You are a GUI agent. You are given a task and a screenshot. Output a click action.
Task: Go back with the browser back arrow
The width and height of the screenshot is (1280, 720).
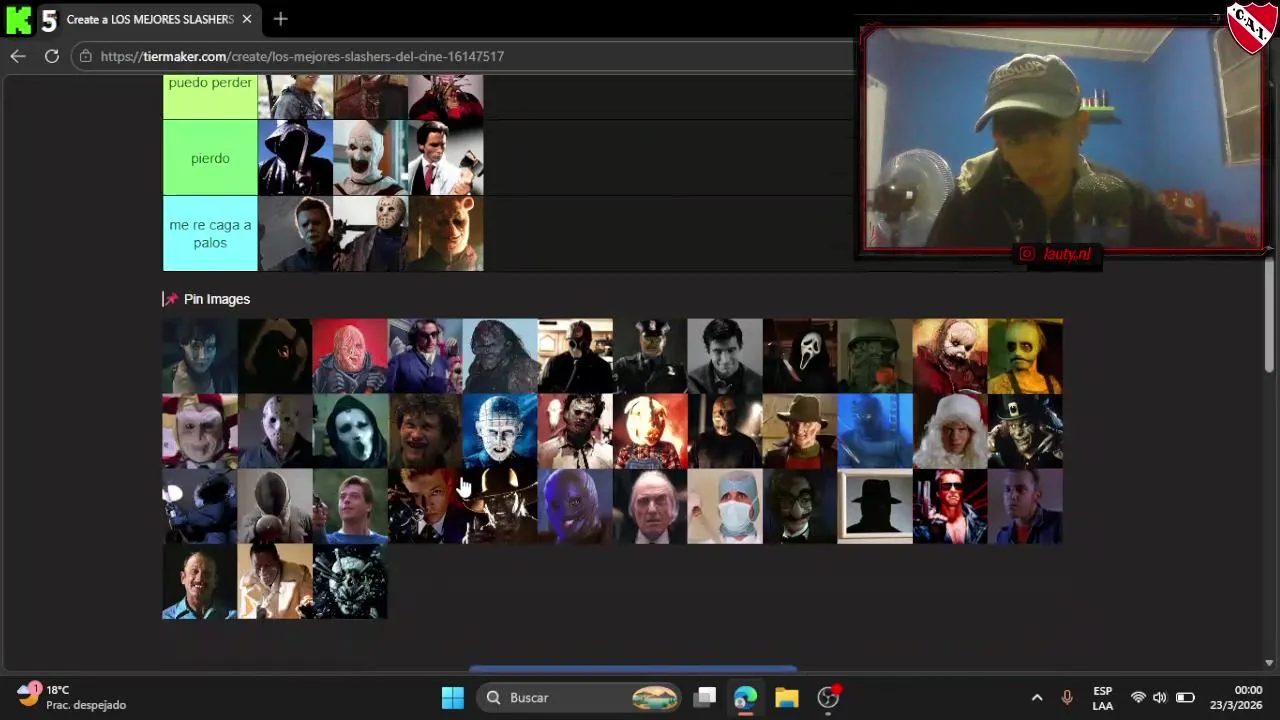[18, 56]
